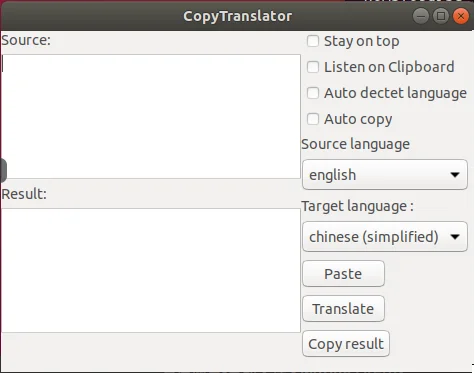The image size is (475, 373).
Task: Open the Source language english dropdown
Action: pyautogui.click(x=385, y=175)
